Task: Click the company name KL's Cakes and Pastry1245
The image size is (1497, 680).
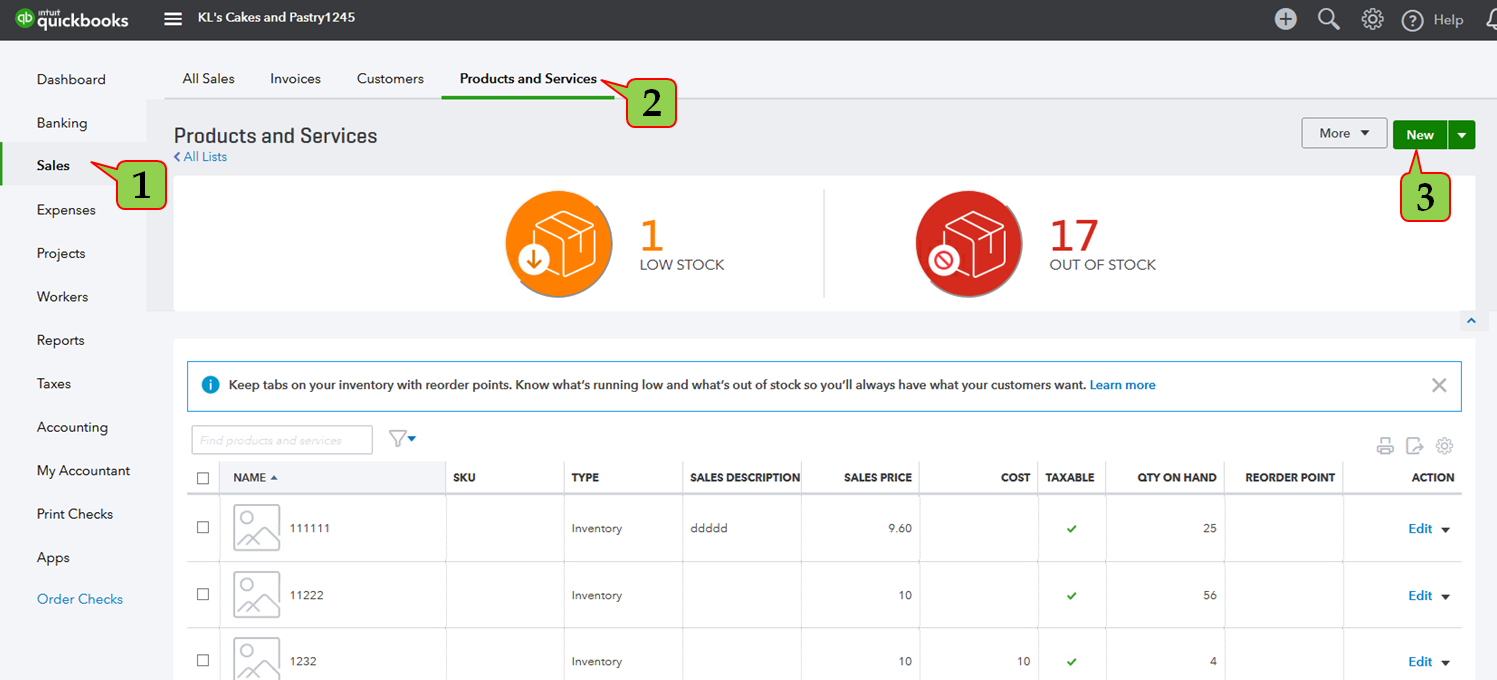Action: 276,18
